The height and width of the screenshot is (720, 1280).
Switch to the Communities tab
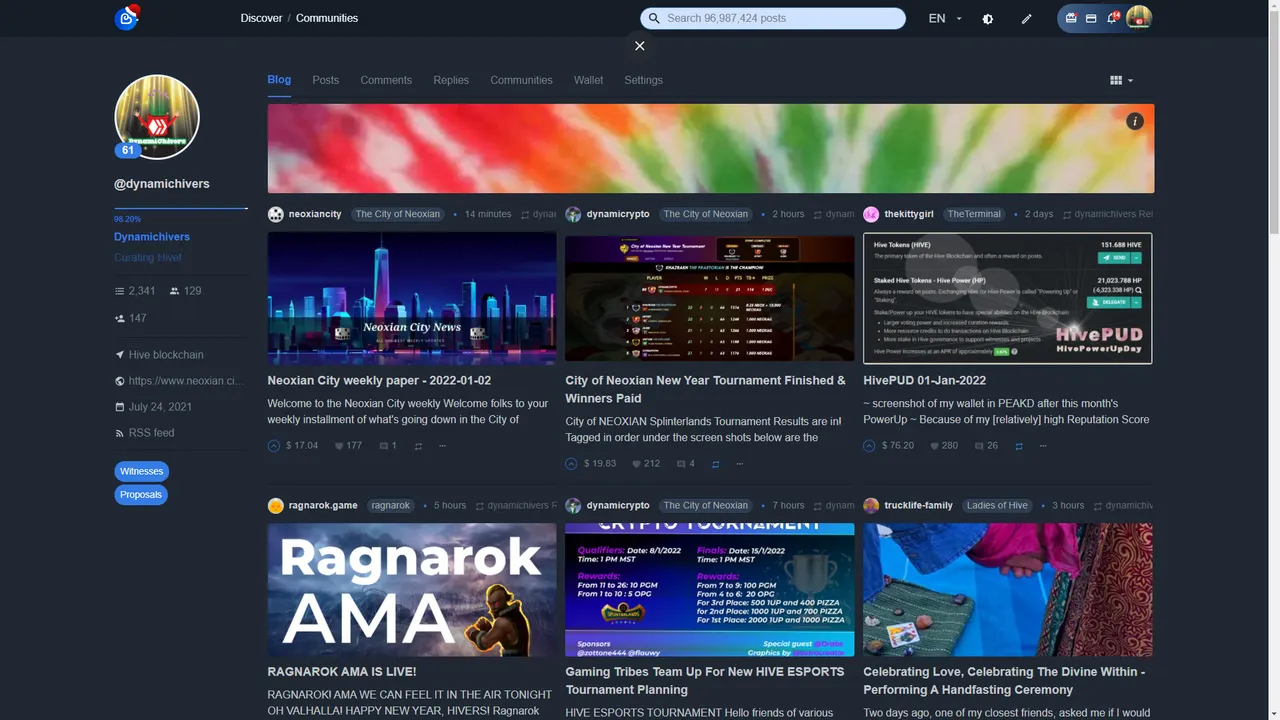click(521, 80)
